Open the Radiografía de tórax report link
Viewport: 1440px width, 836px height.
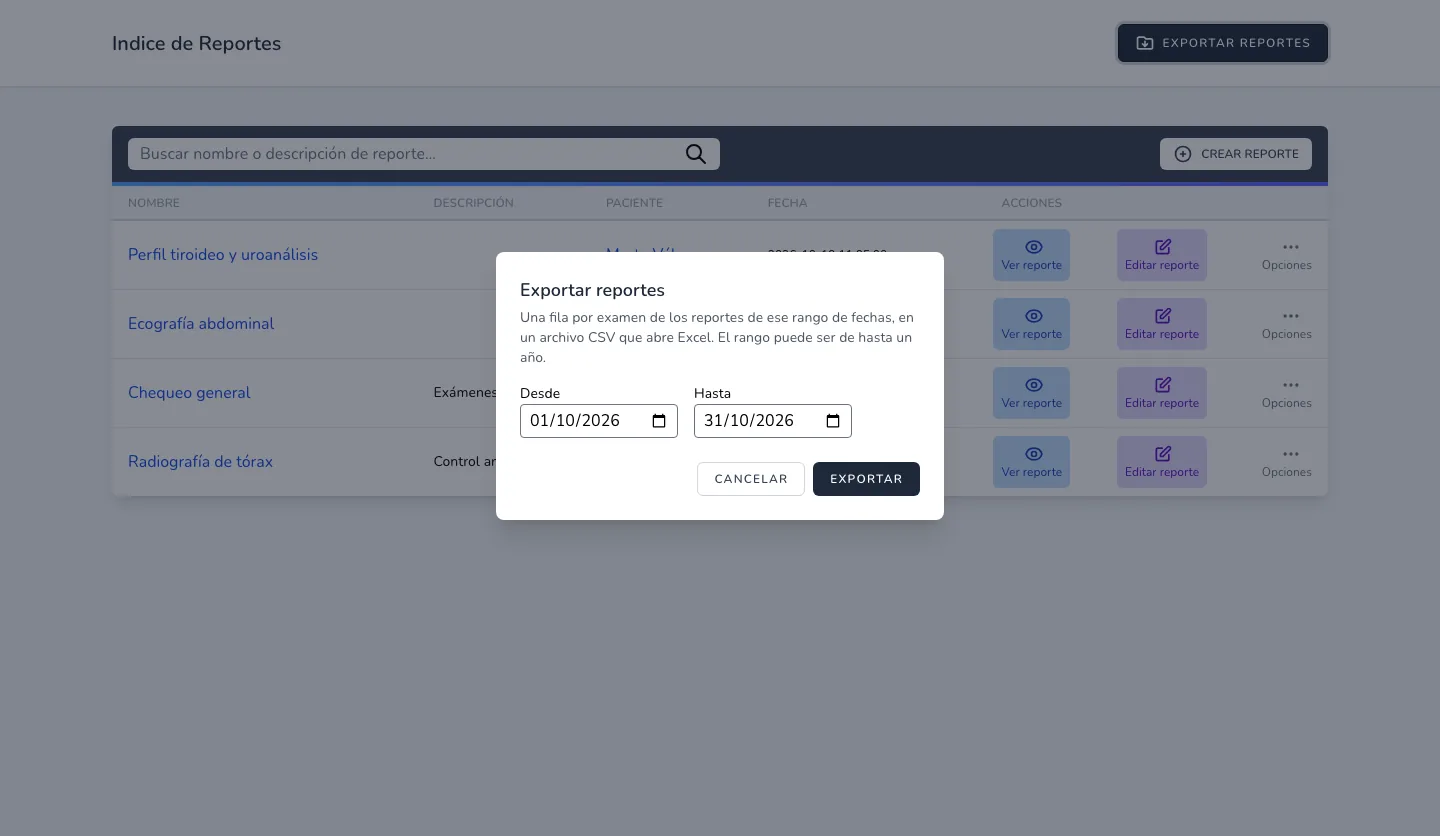[x=200, y=462]
